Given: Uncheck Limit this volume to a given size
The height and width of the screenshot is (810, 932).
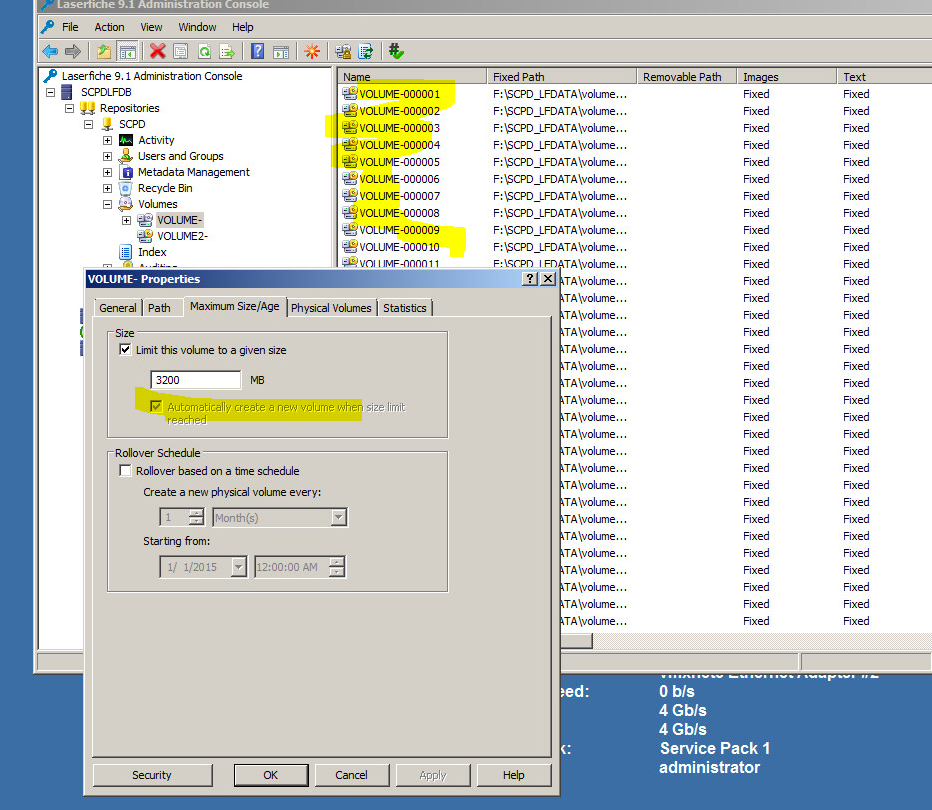Looking at the screenshot, I should pyautogui.click(x=125, y=349).
